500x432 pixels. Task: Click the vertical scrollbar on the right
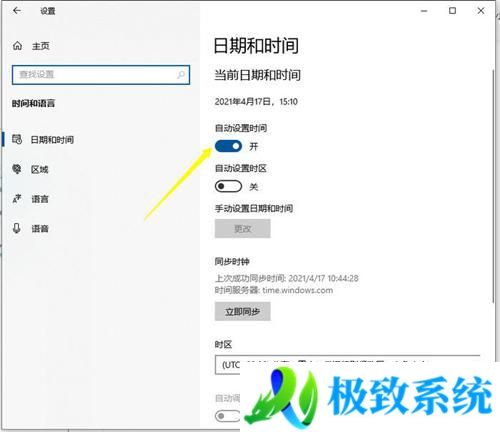tap(493, 187)
